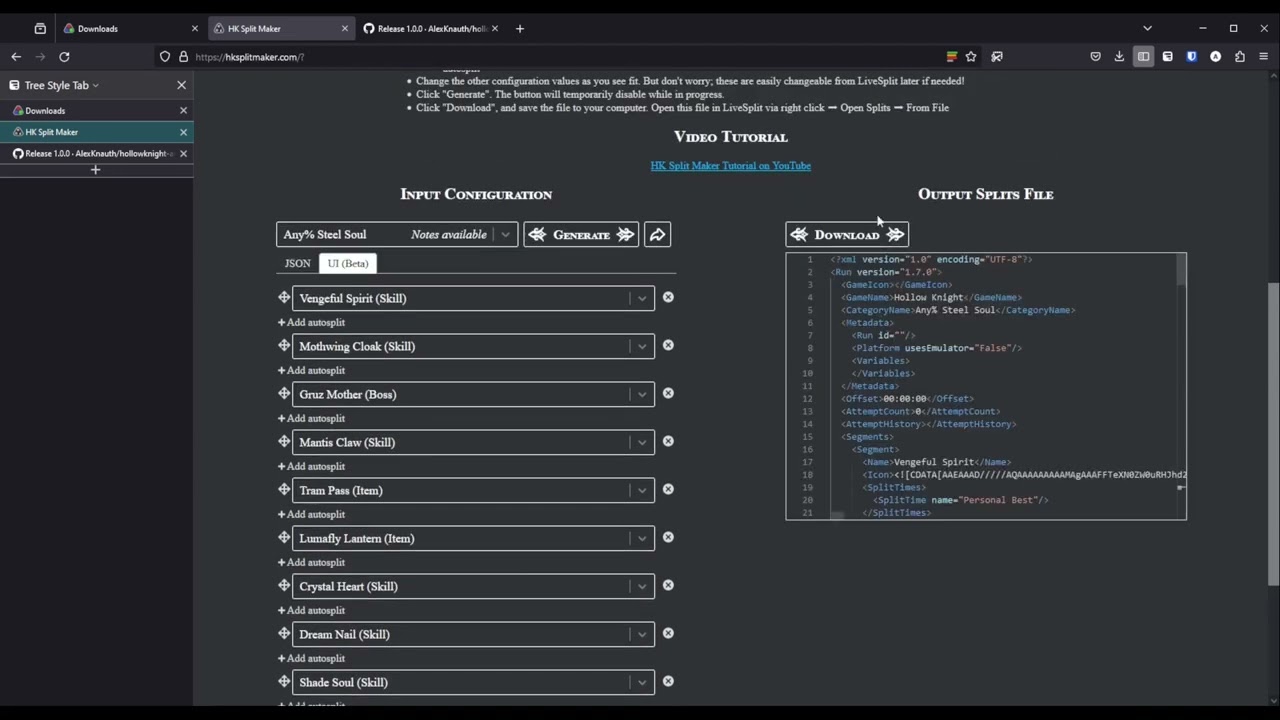Expand the Lumafly Lantern (Item) dropdown
The height and width of the screenshot is (720, 1280).
click(x=642, y=538)
